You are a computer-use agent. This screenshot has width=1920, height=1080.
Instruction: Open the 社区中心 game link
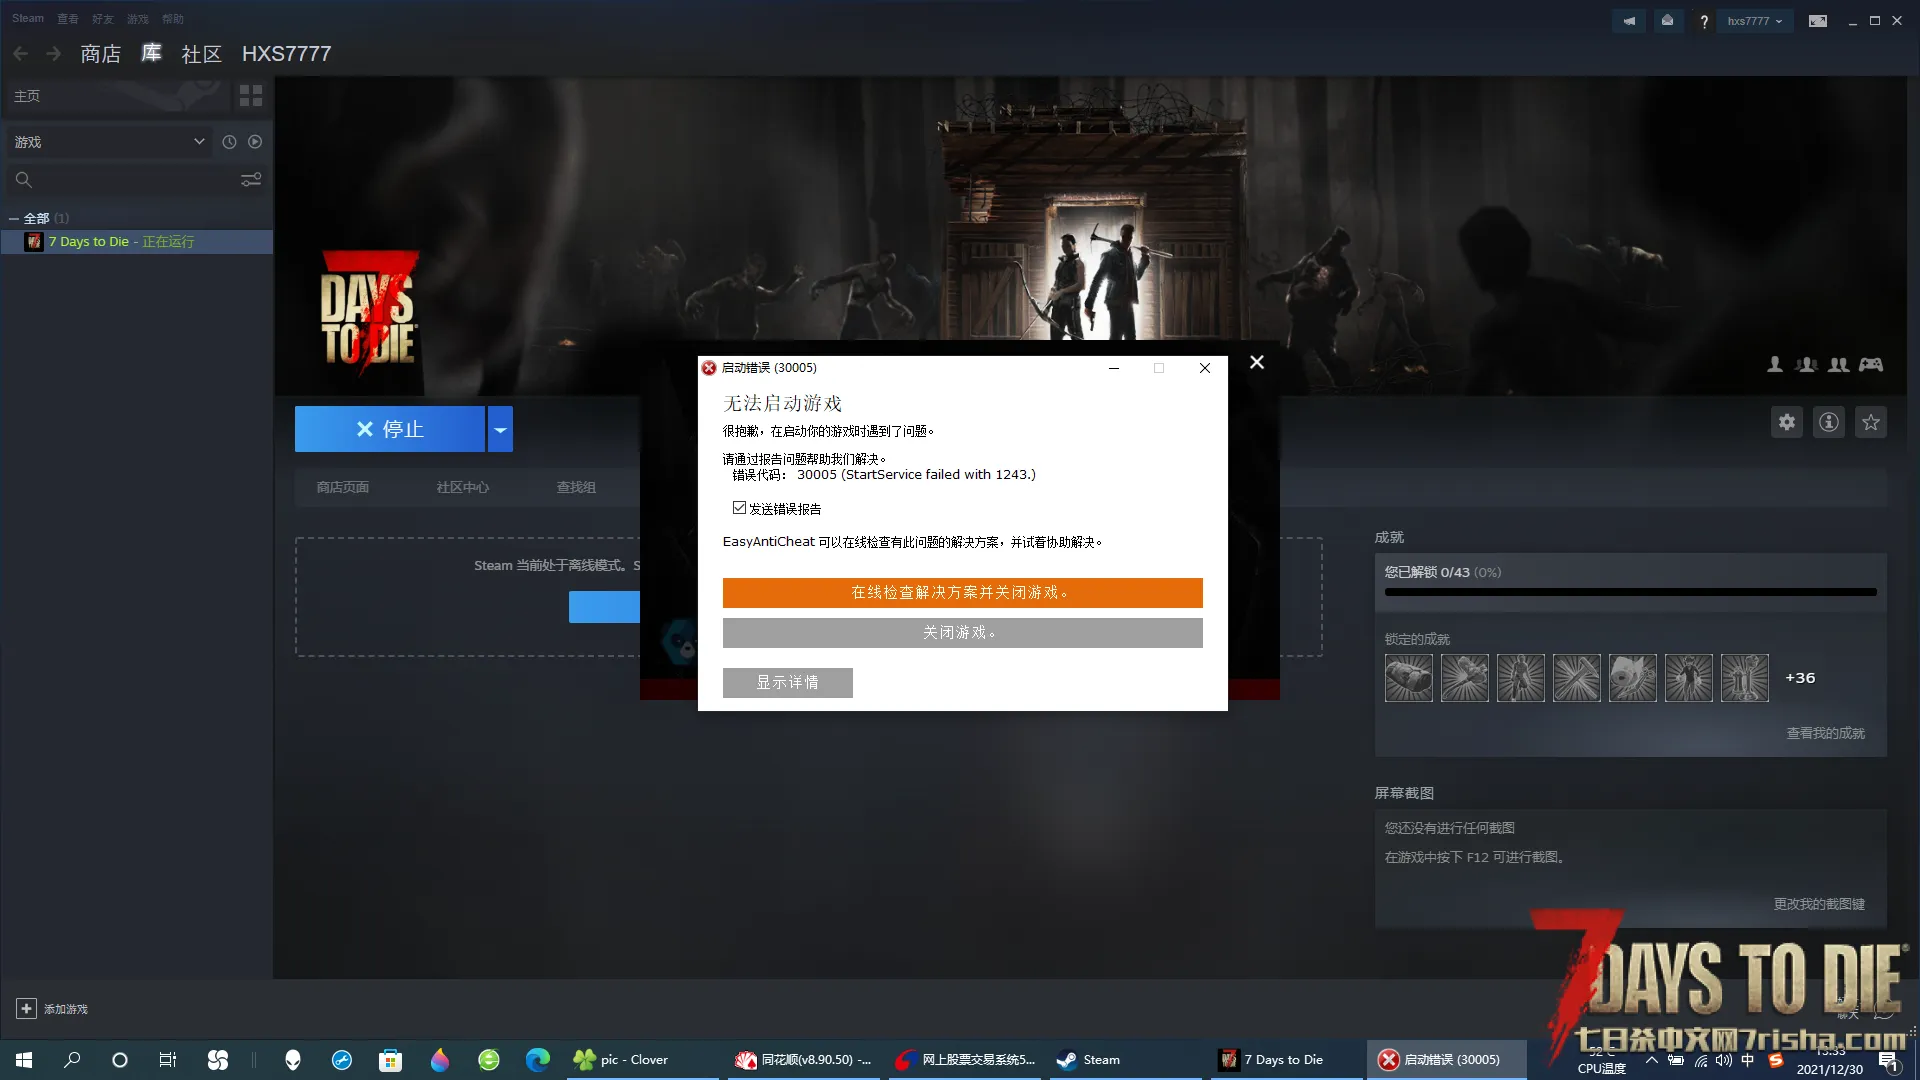(x=463, y=487)
